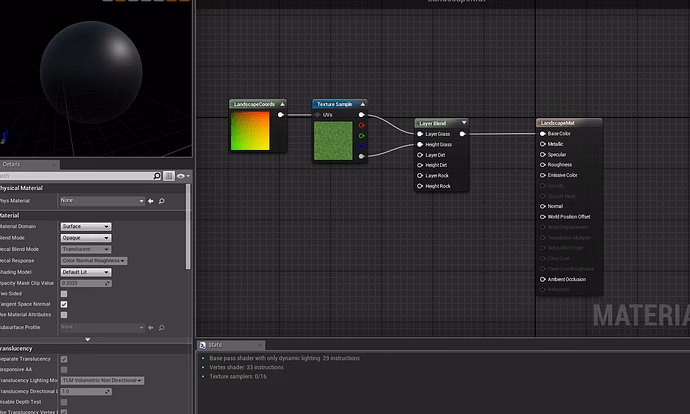
Task: Click the Layer Grass input pin
Action: 420,134
